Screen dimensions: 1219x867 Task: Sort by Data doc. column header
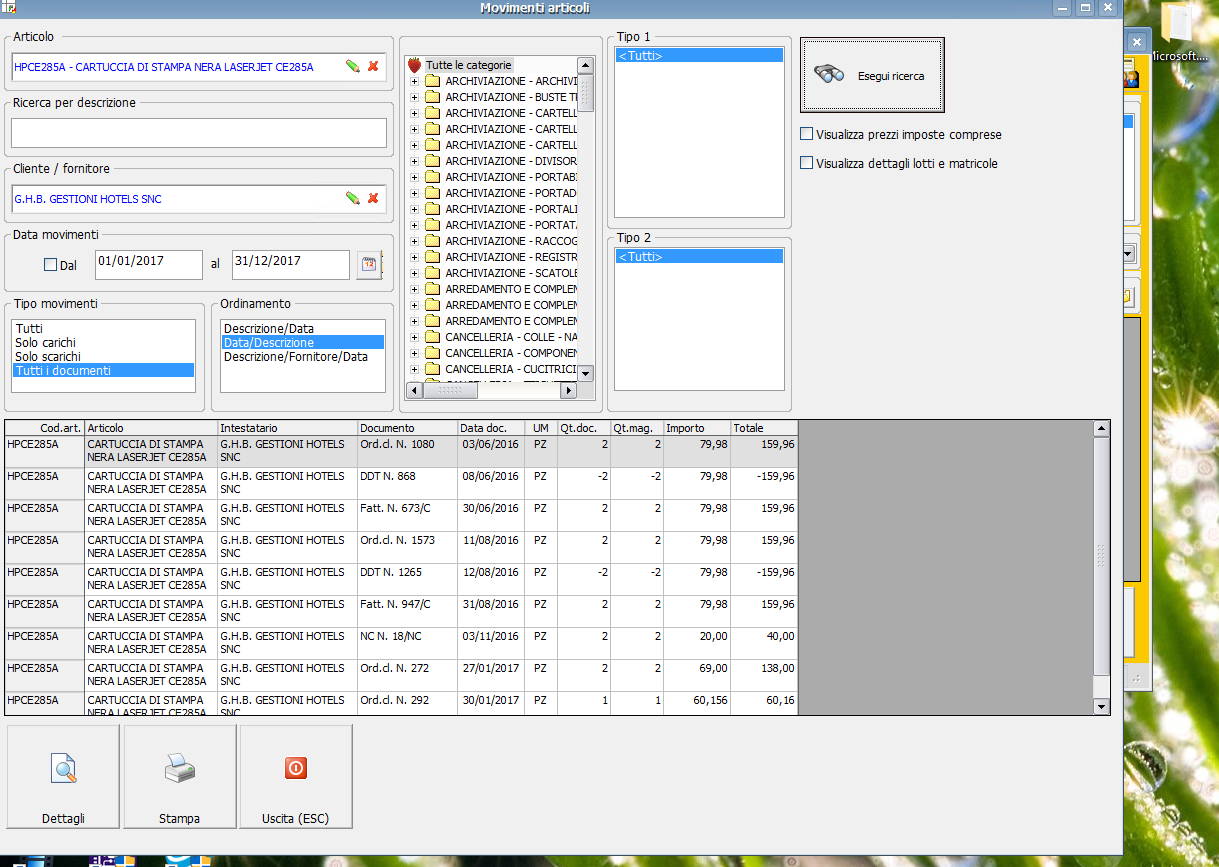[x=490, y=428]
